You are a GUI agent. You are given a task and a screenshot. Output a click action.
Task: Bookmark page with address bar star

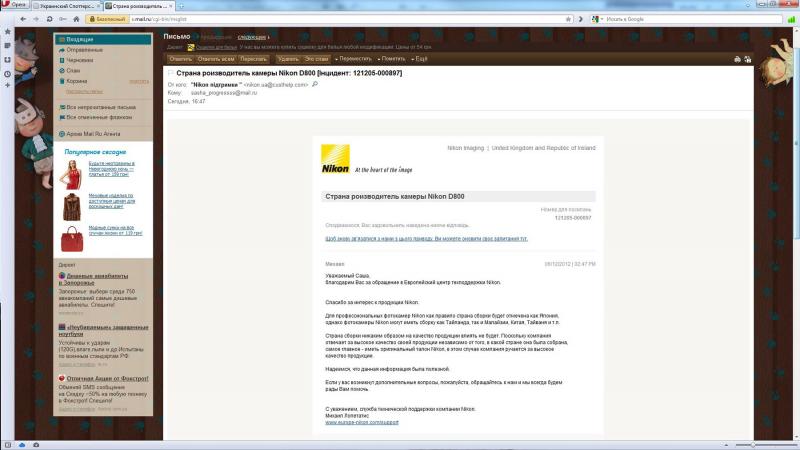pyautogui.click(x=568, y=19)
